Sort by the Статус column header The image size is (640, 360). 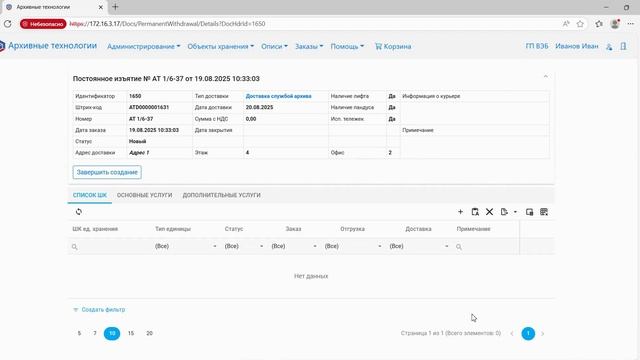[x=234, y=229]
